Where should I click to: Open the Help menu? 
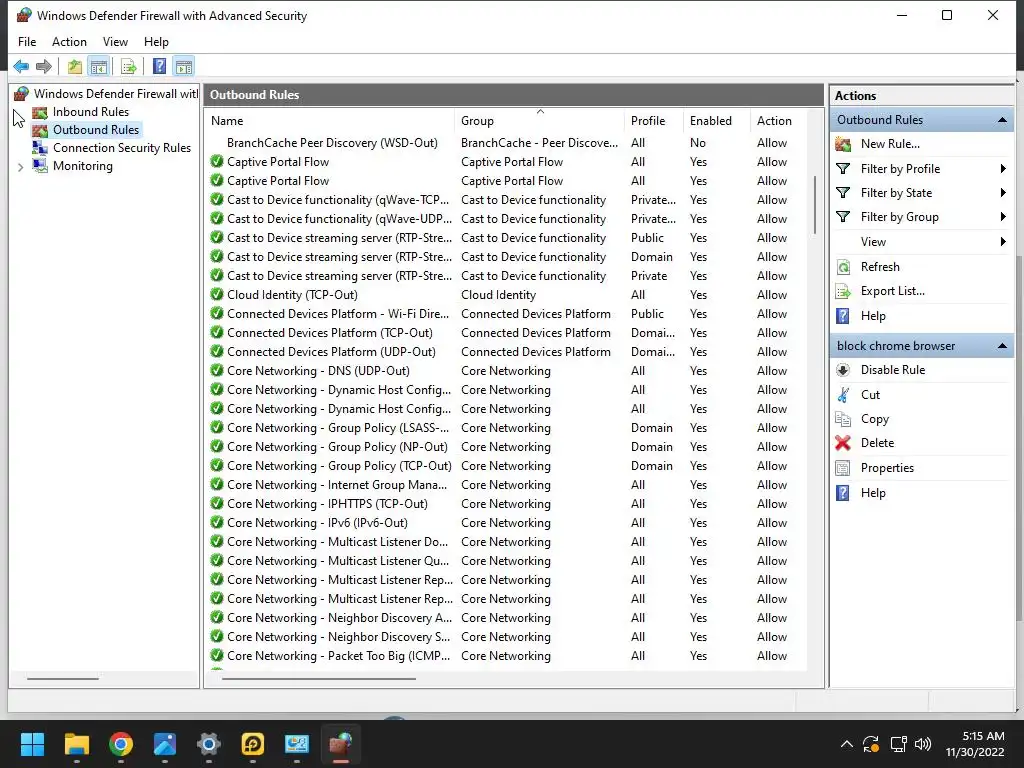pyautogui.click(x=156, y=42)
